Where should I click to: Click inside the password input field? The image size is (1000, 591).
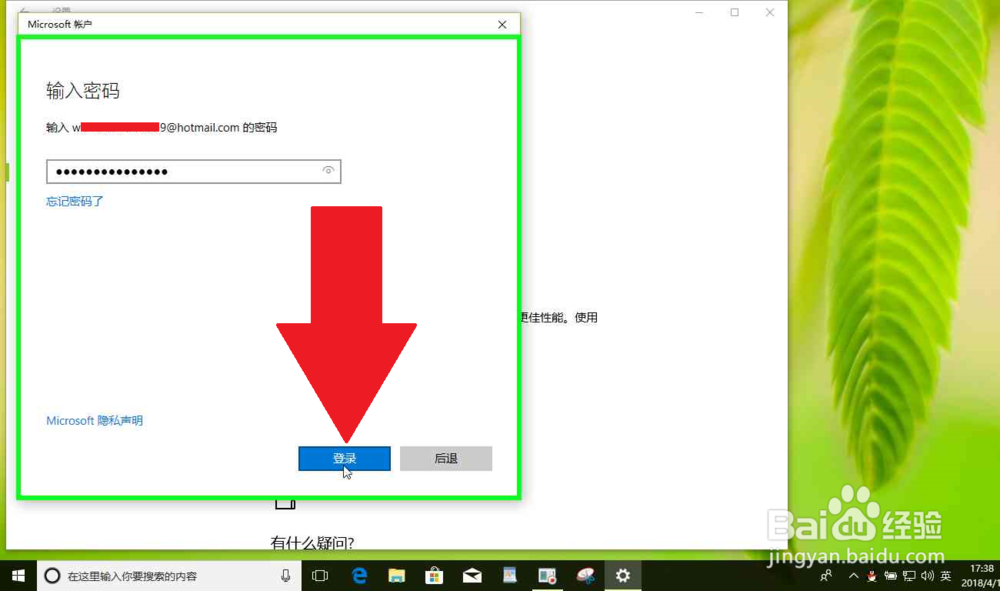180,171
